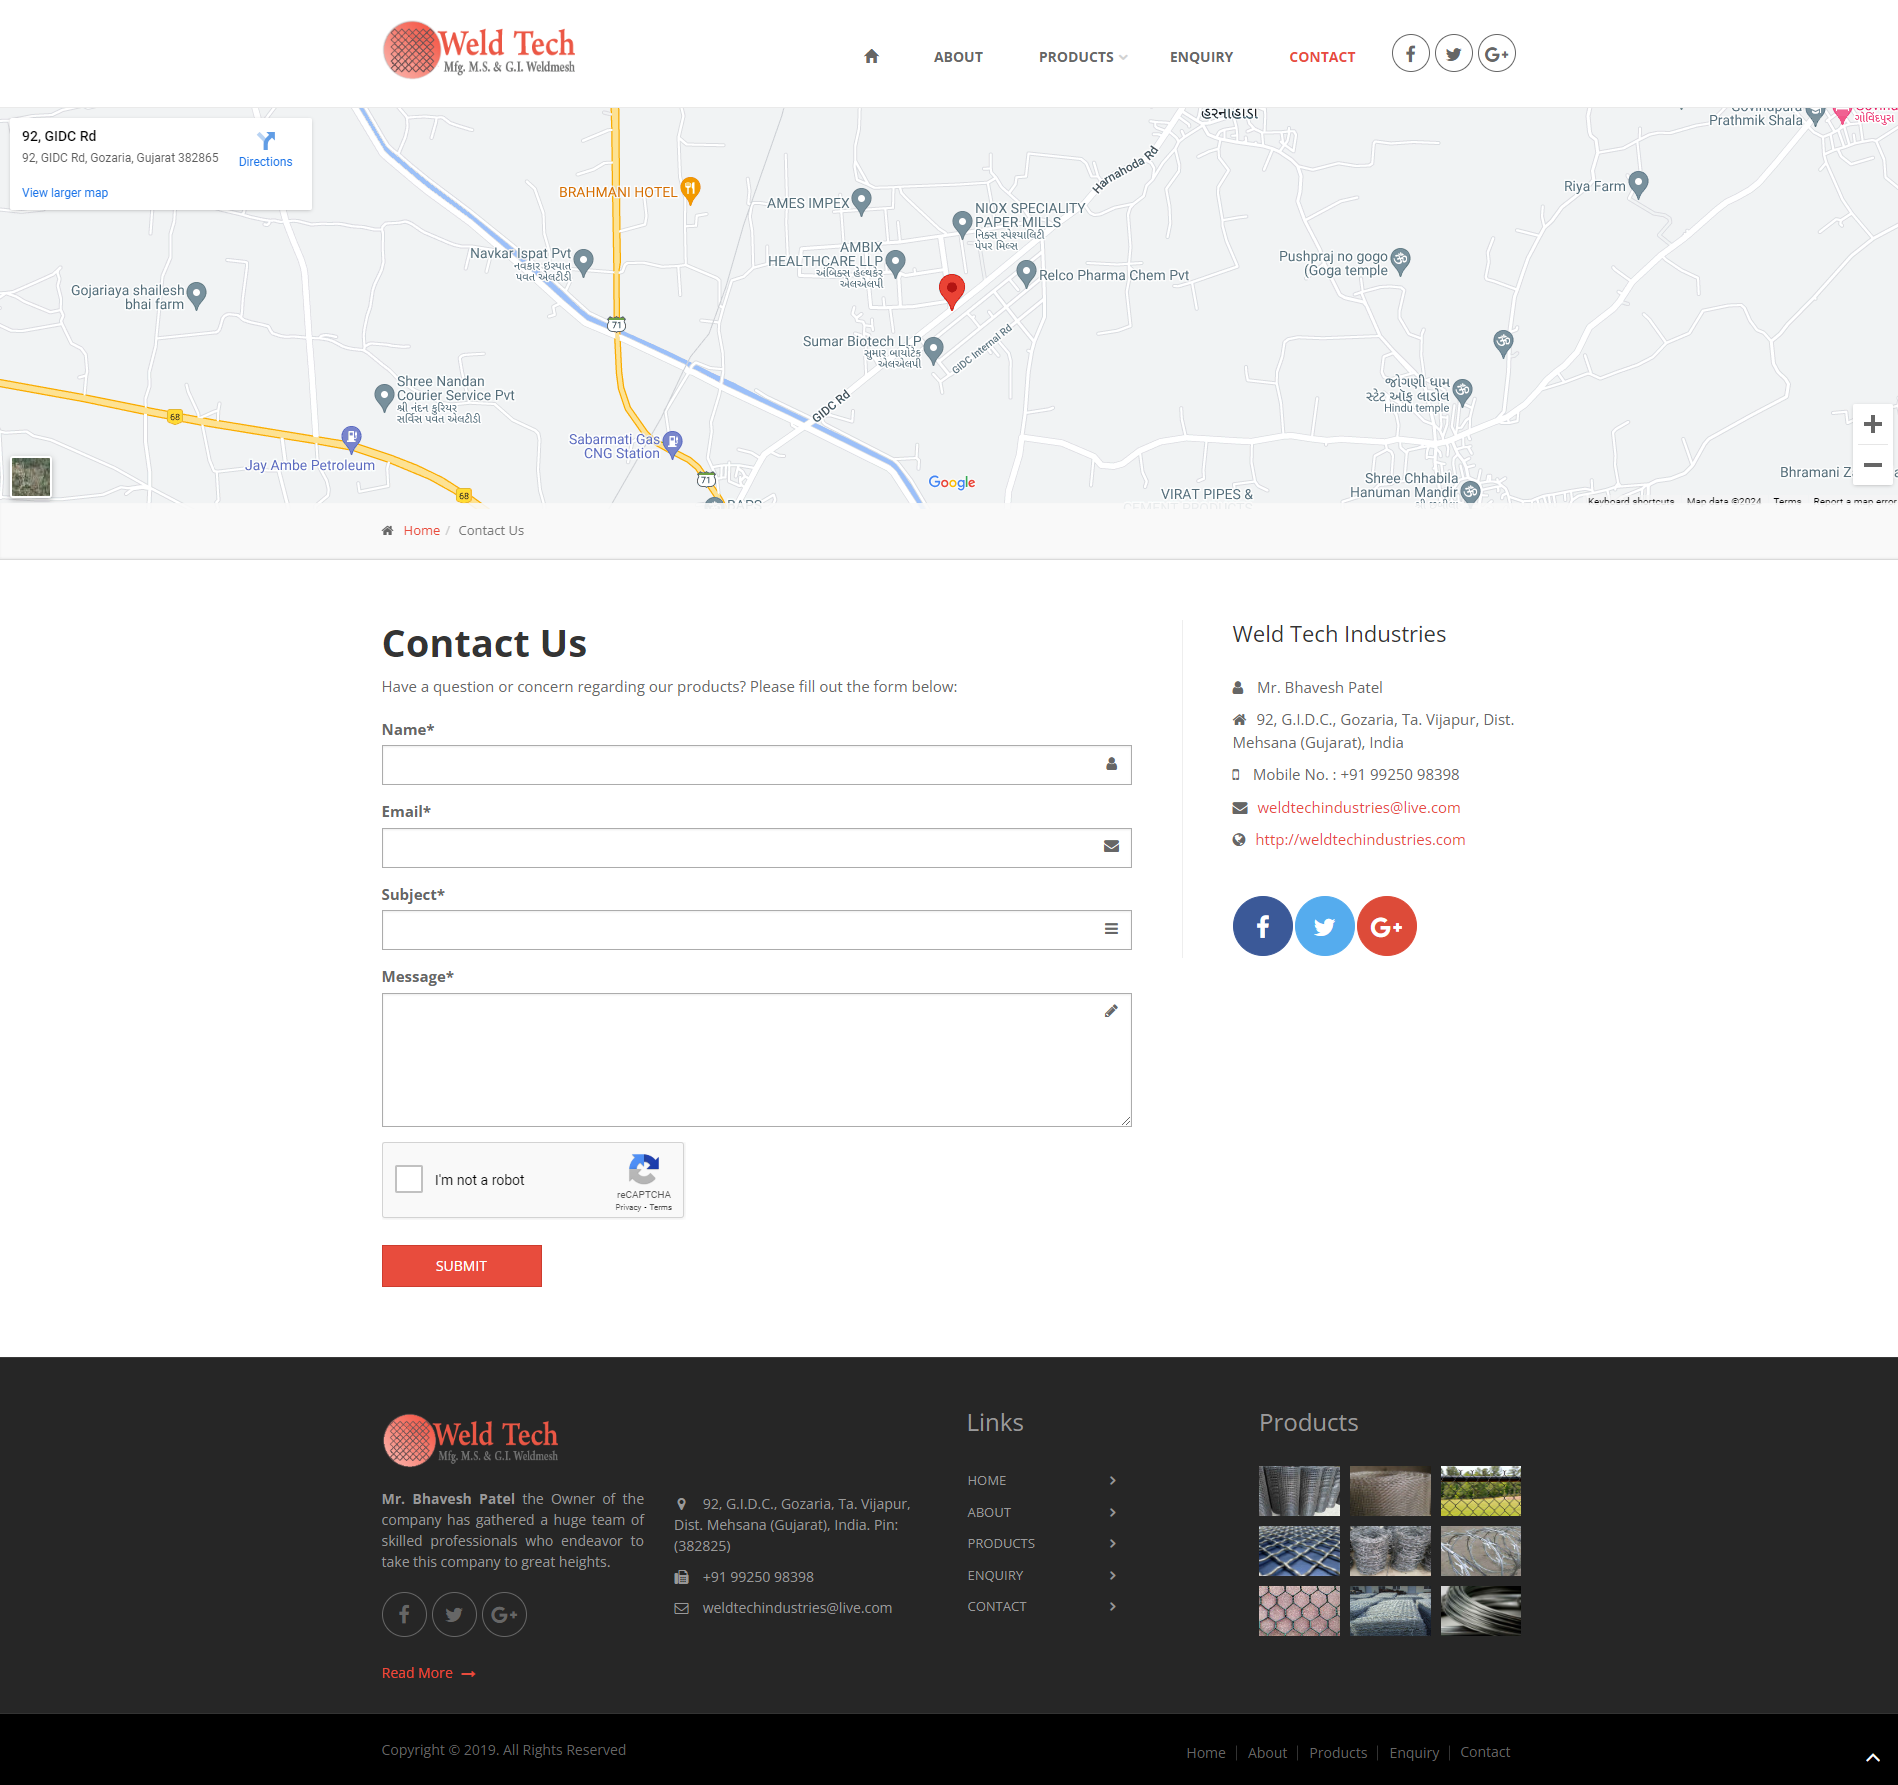
Task: Select the home icon in the navigation bar
Action: (x=871, y=57)
